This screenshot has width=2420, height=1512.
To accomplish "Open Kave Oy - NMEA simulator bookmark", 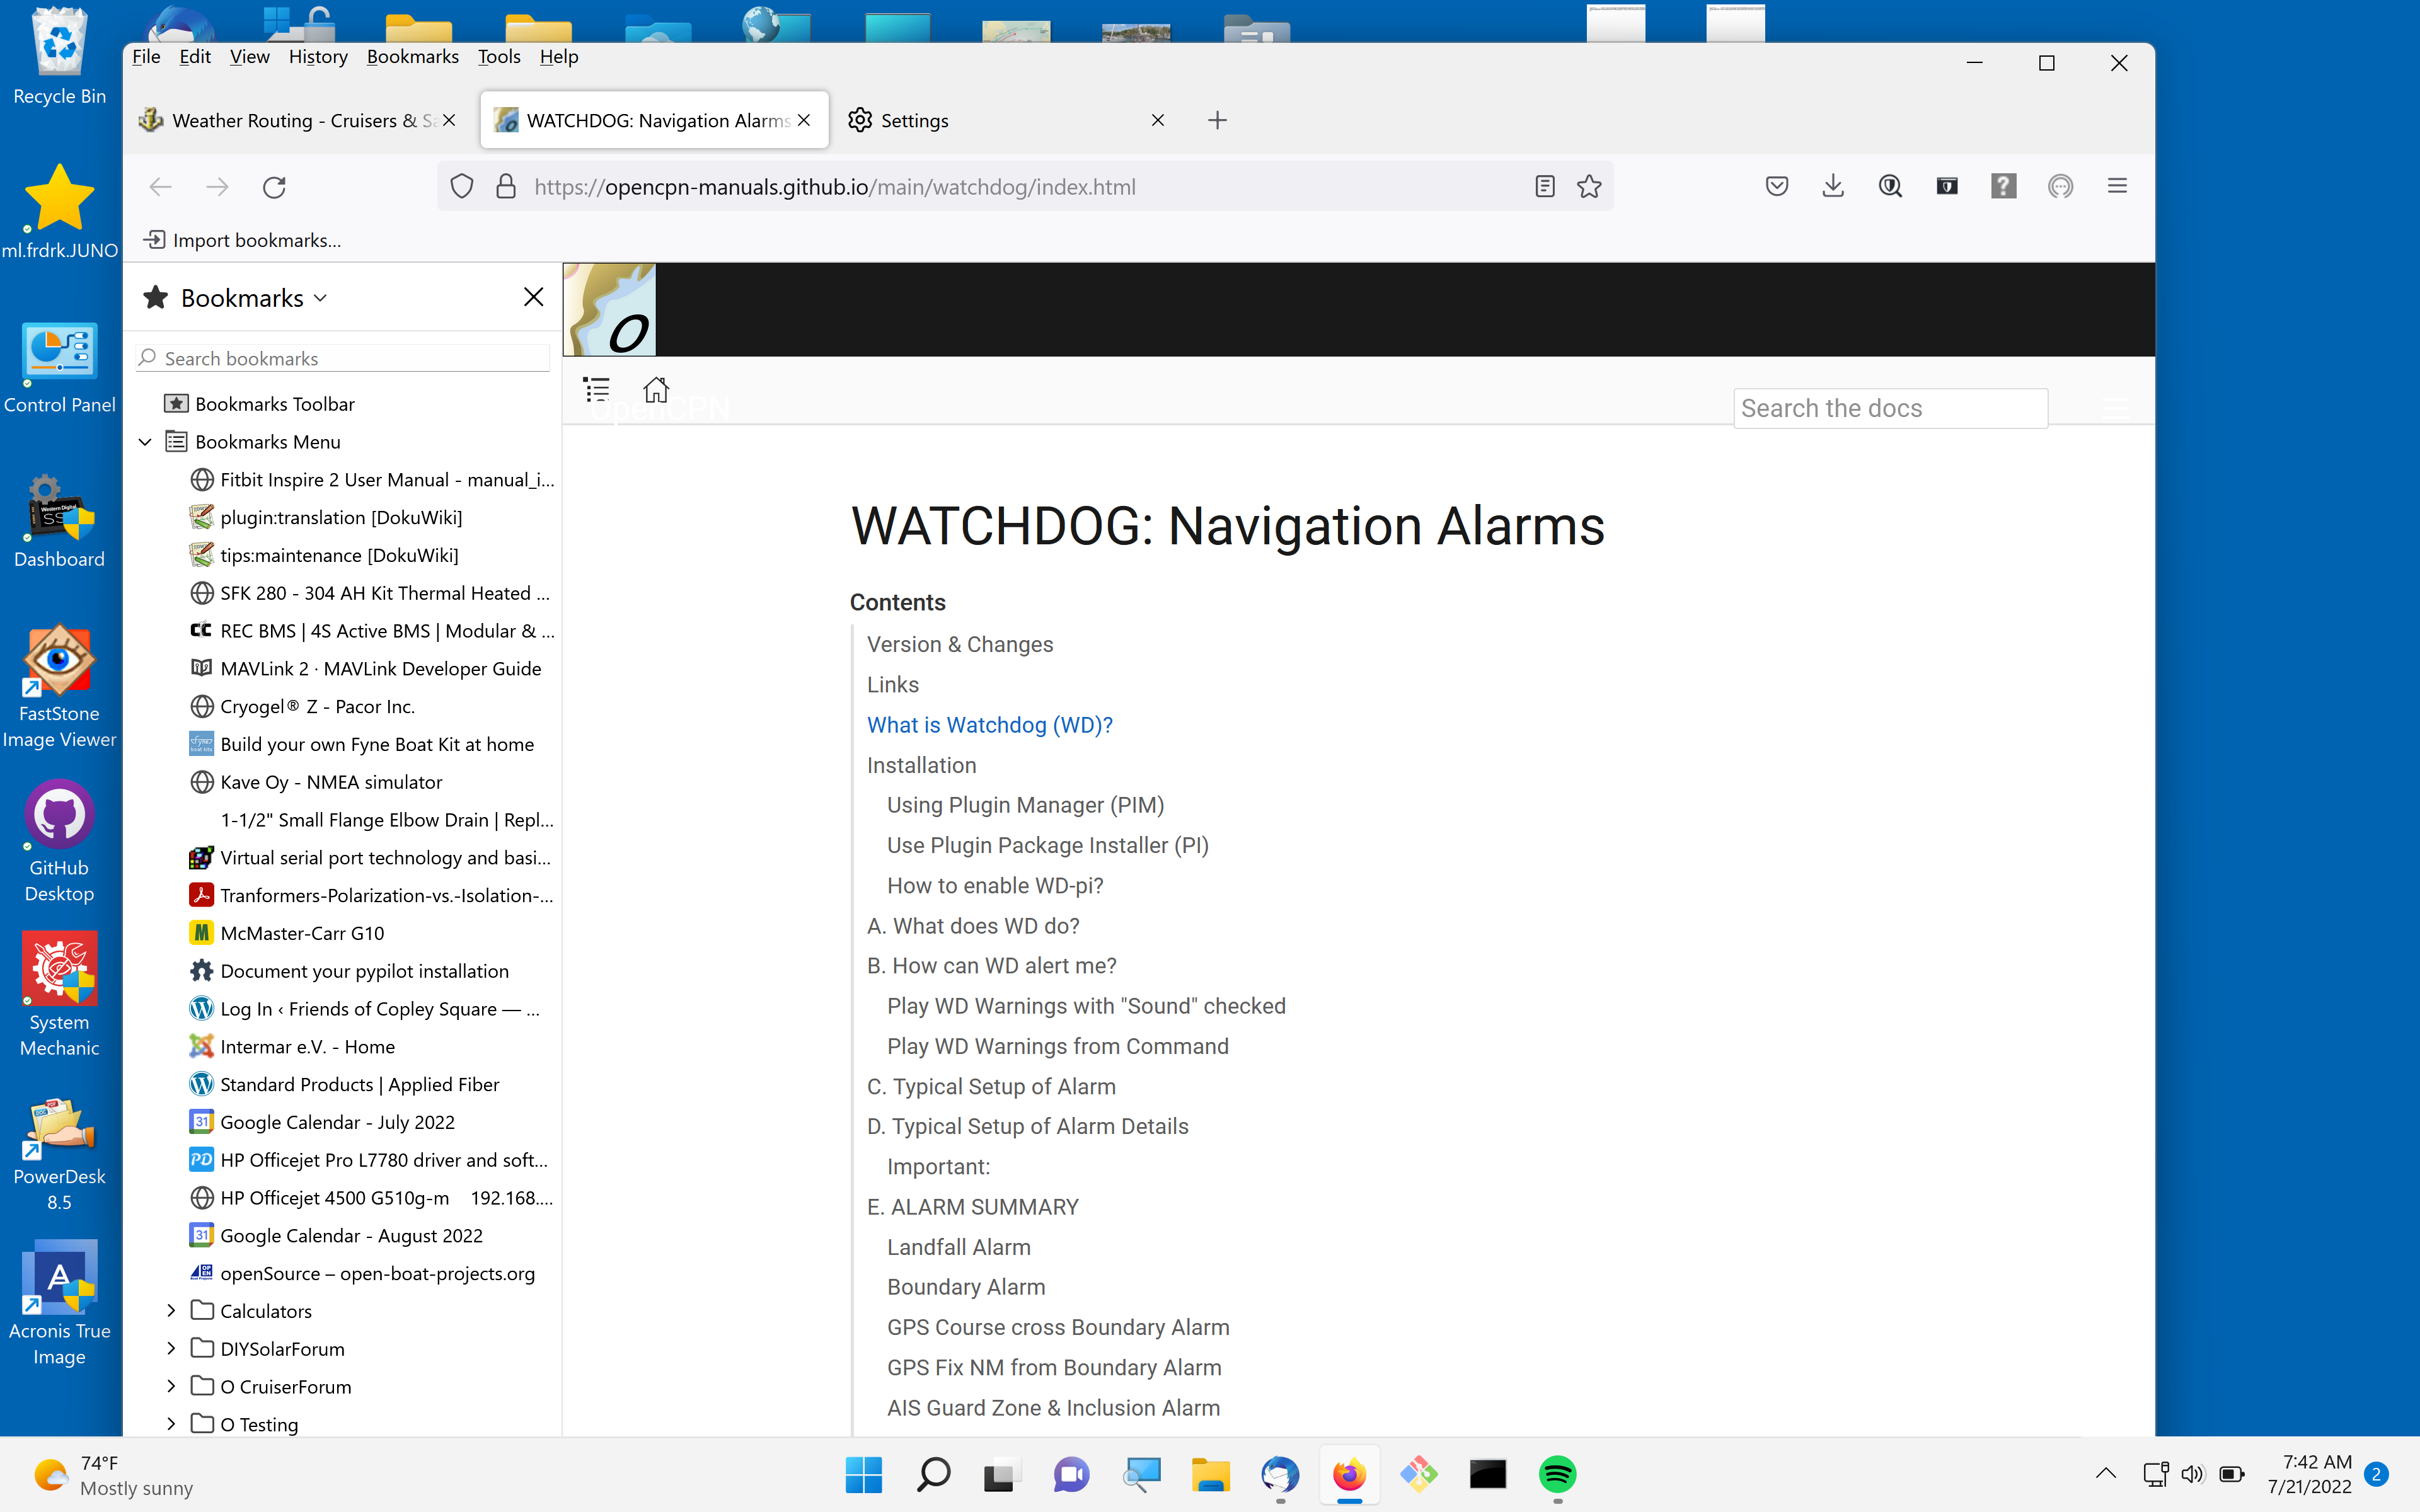I will click(x=316, y=782).
